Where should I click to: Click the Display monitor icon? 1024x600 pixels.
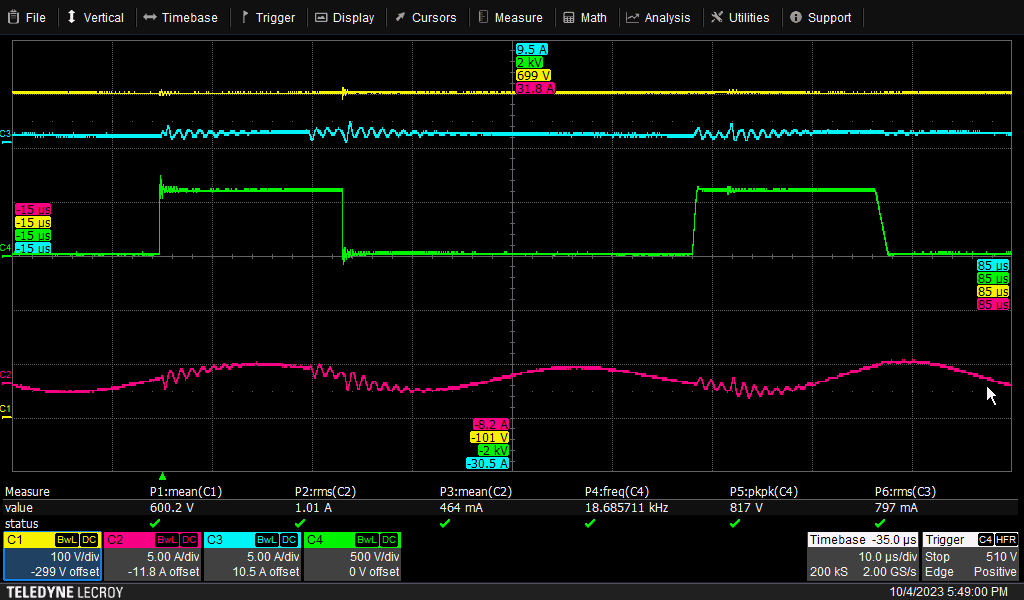click(x=321, y=18)
